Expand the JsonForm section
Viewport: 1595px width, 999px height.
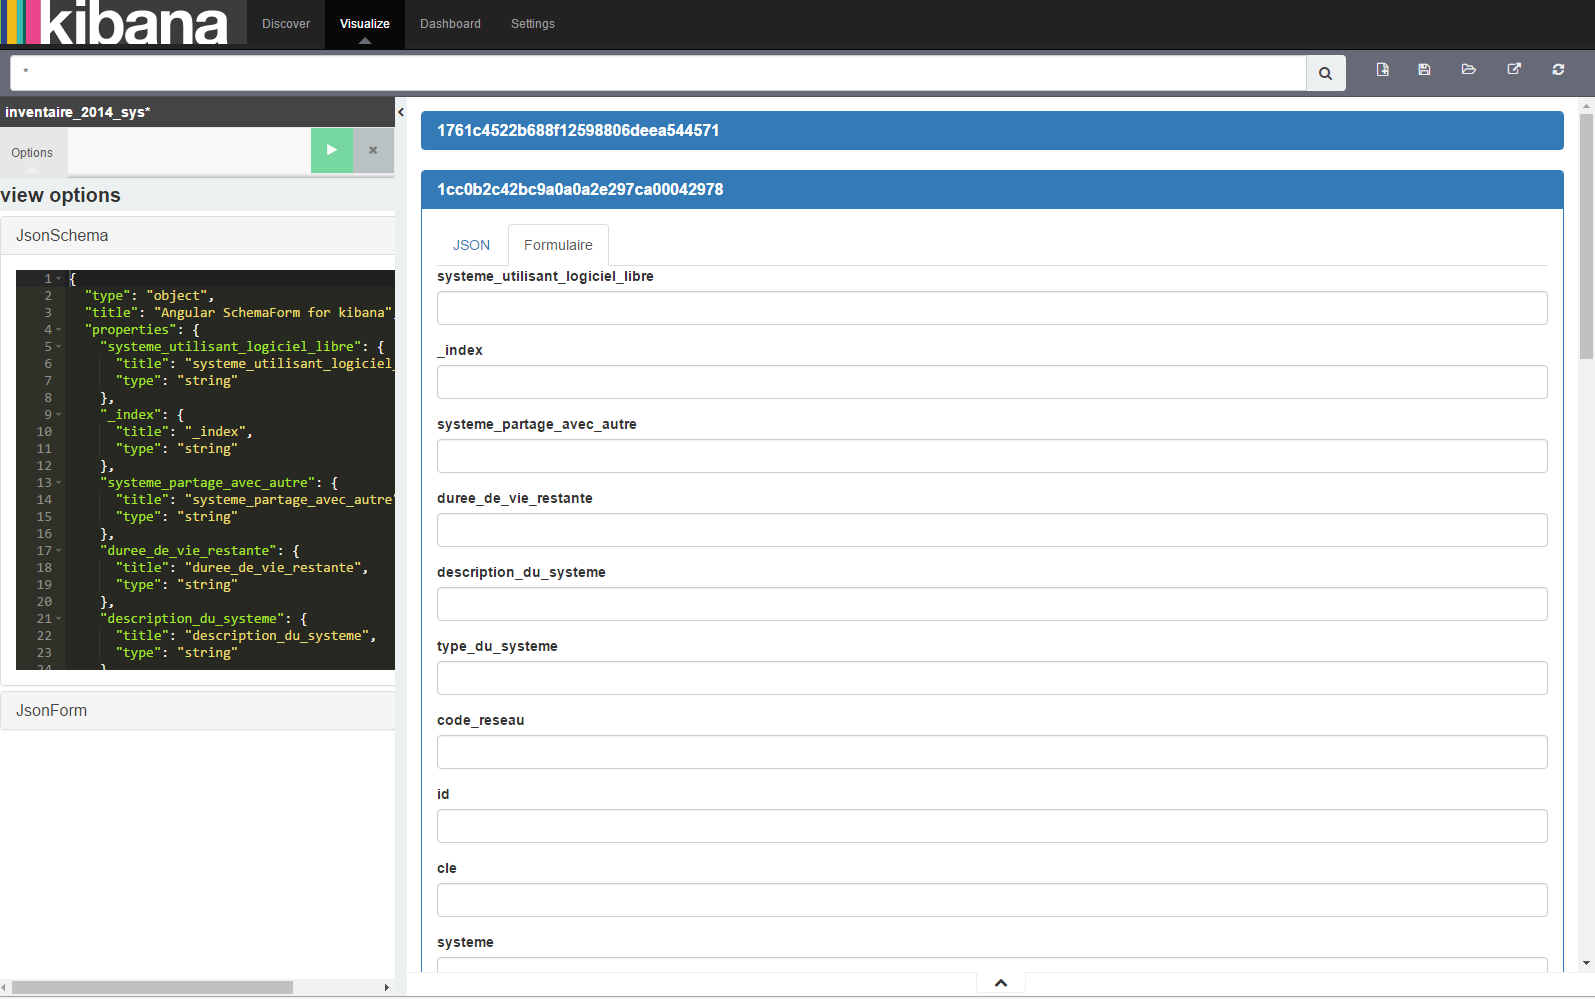[x=198, y=711]
